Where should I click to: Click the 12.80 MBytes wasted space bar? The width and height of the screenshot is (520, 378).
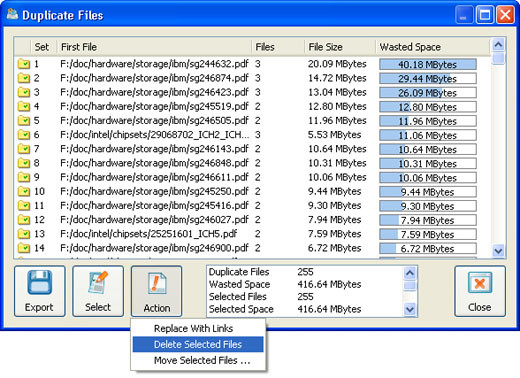(x=428, y=107)
